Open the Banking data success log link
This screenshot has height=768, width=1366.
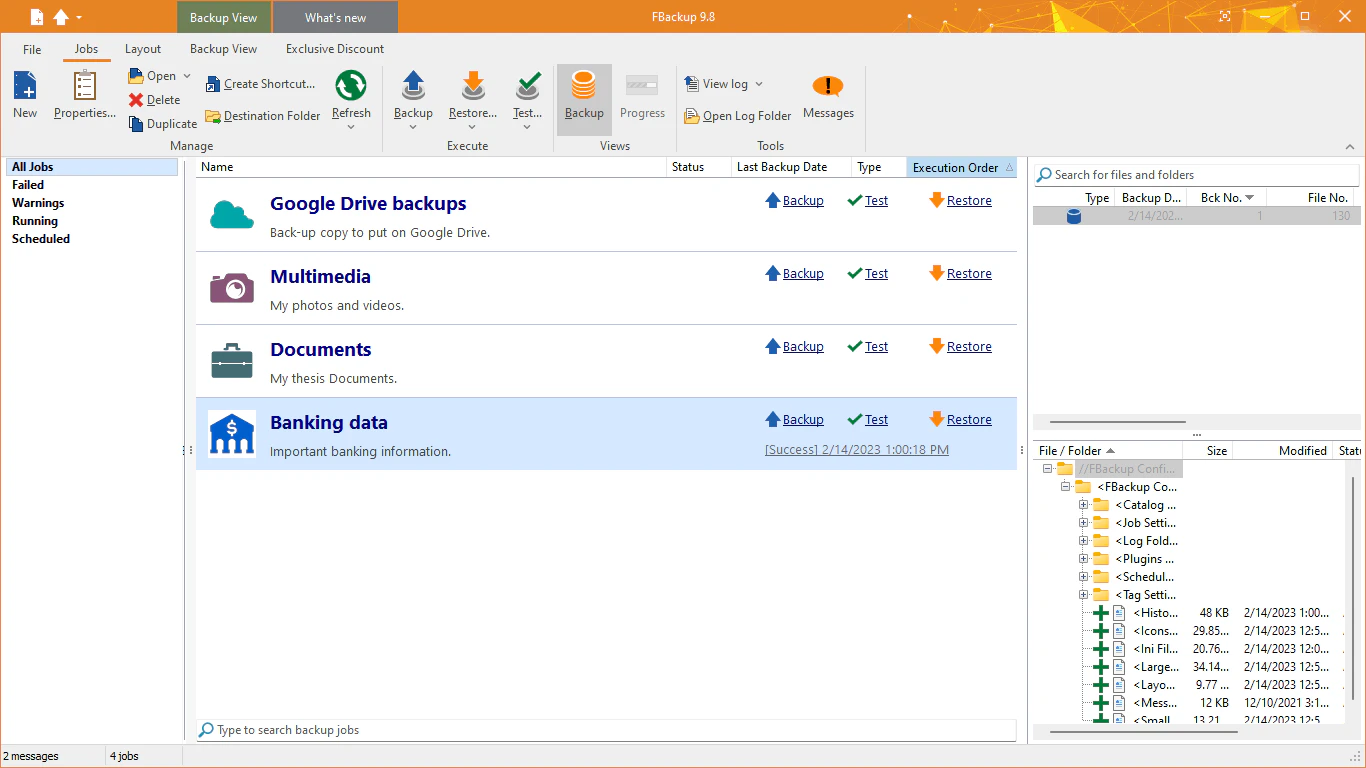click(857, 449)
